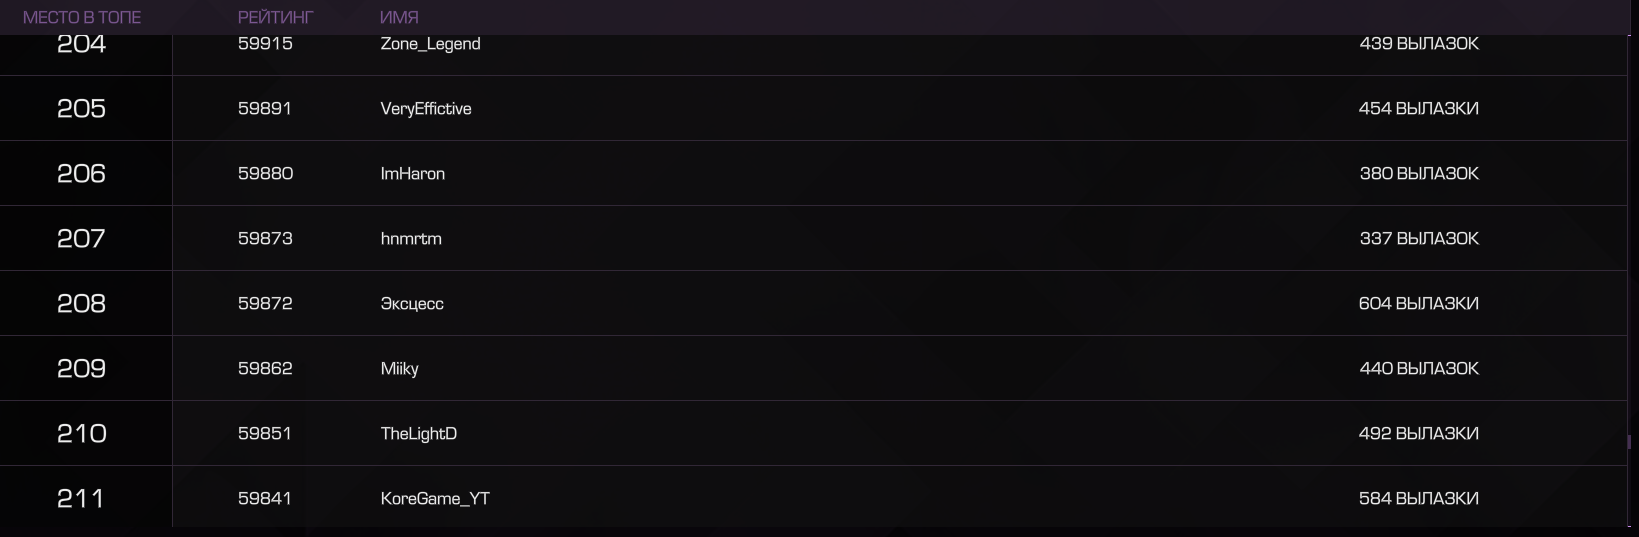1639x537 pixels.
Task: Click the 584 ВЫЛАЗКИ count
Action: click(1418, 499)
